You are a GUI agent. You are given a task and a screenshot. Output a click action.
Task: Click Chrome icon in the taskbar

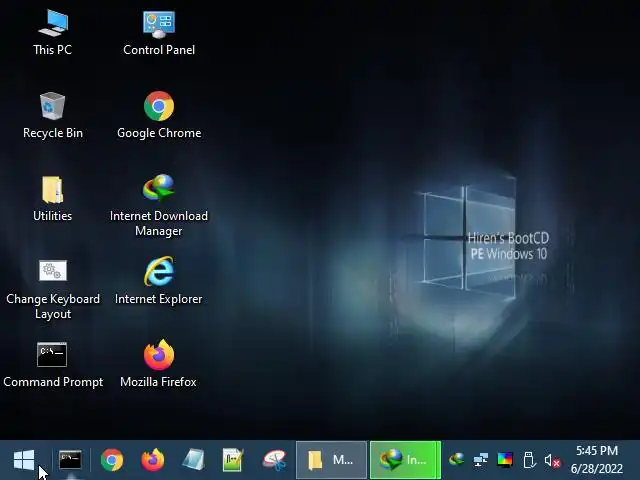tap(112, 460)
